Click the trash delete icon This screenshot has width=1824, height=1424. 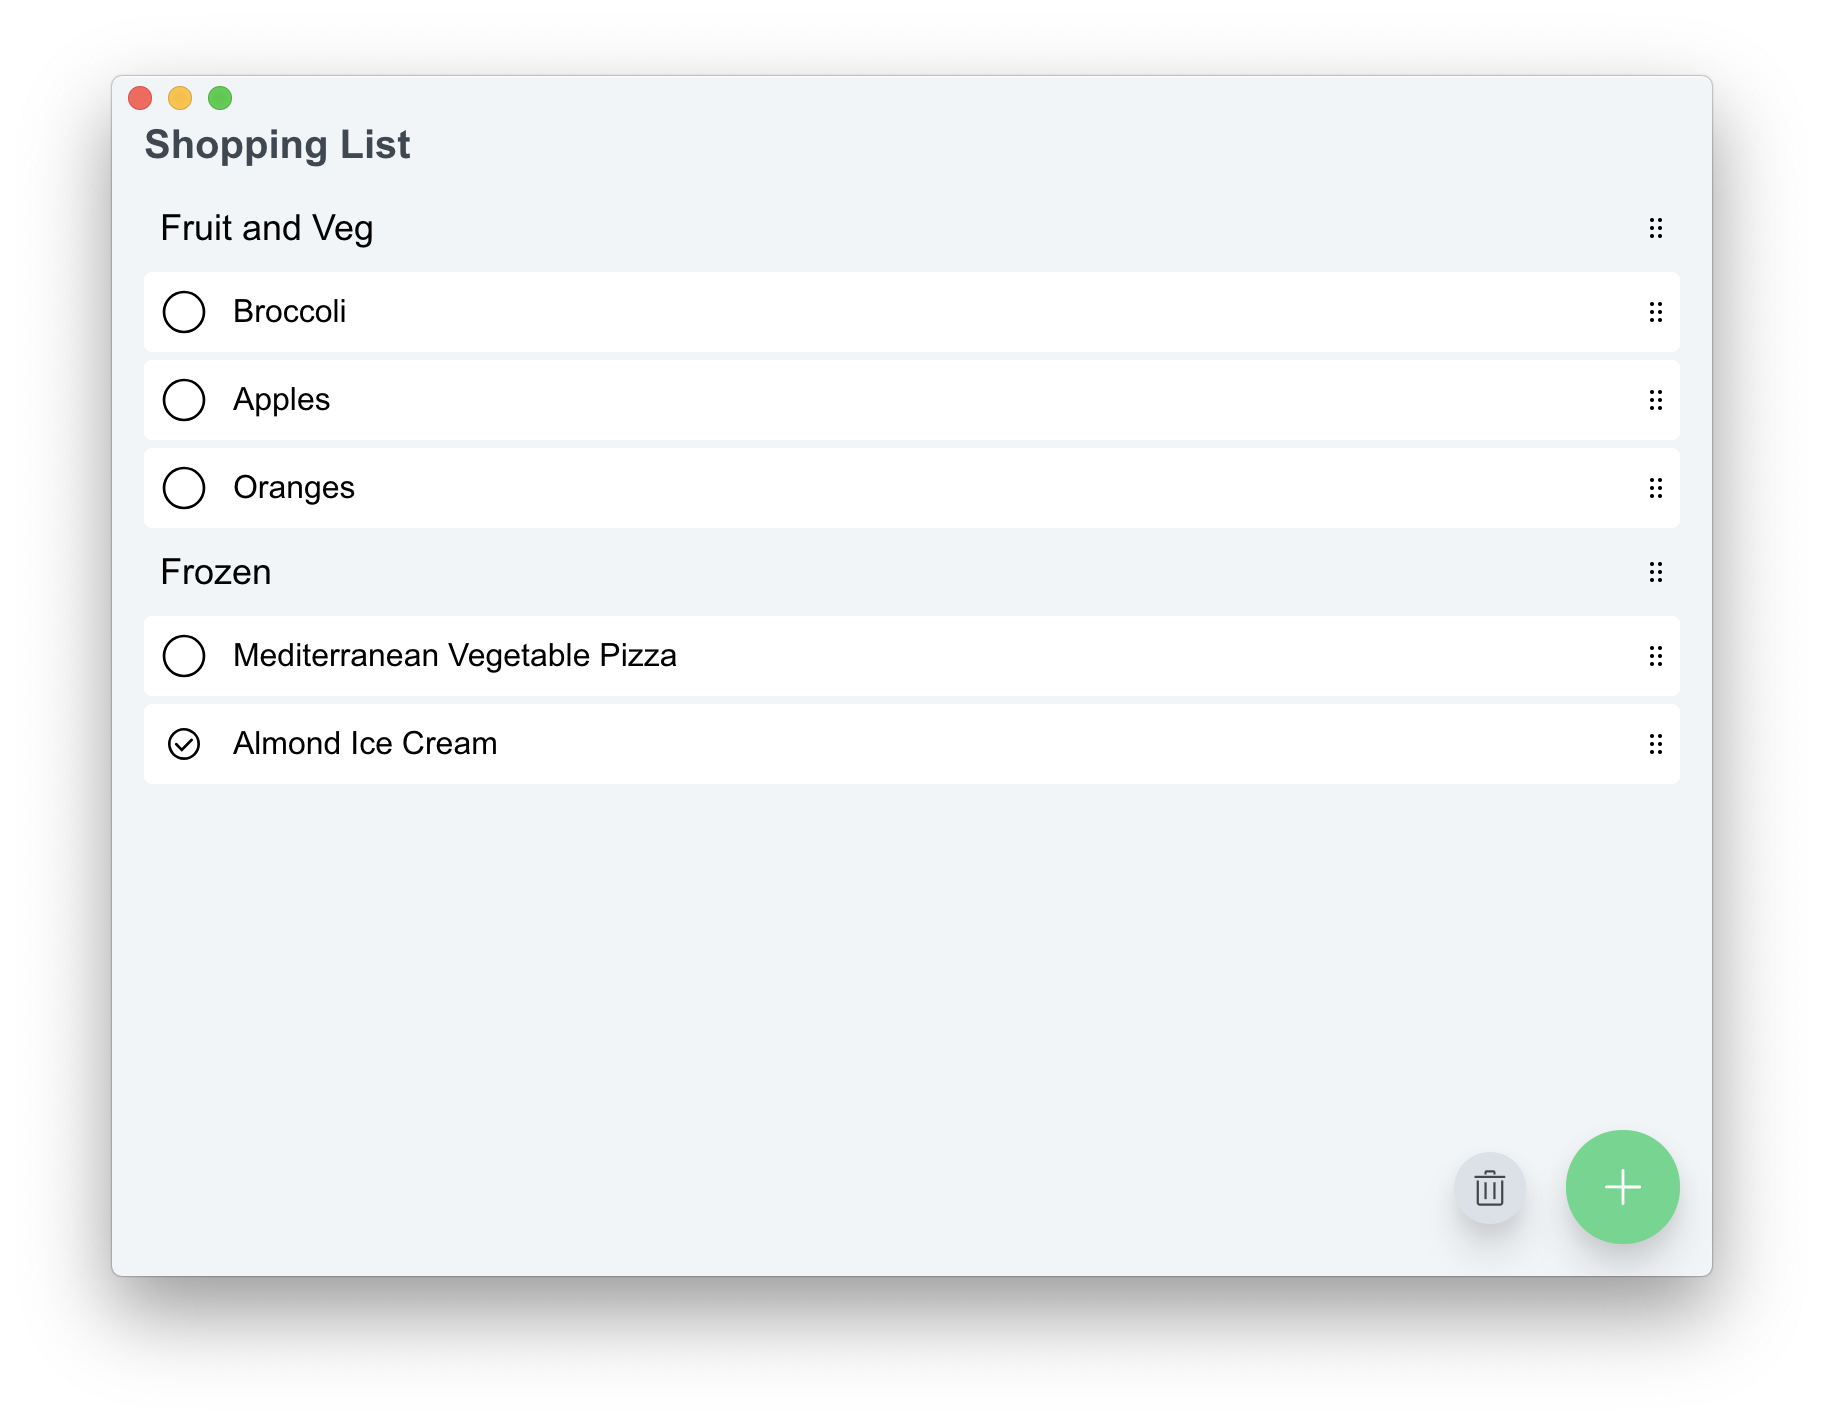click(1489, 1188)
